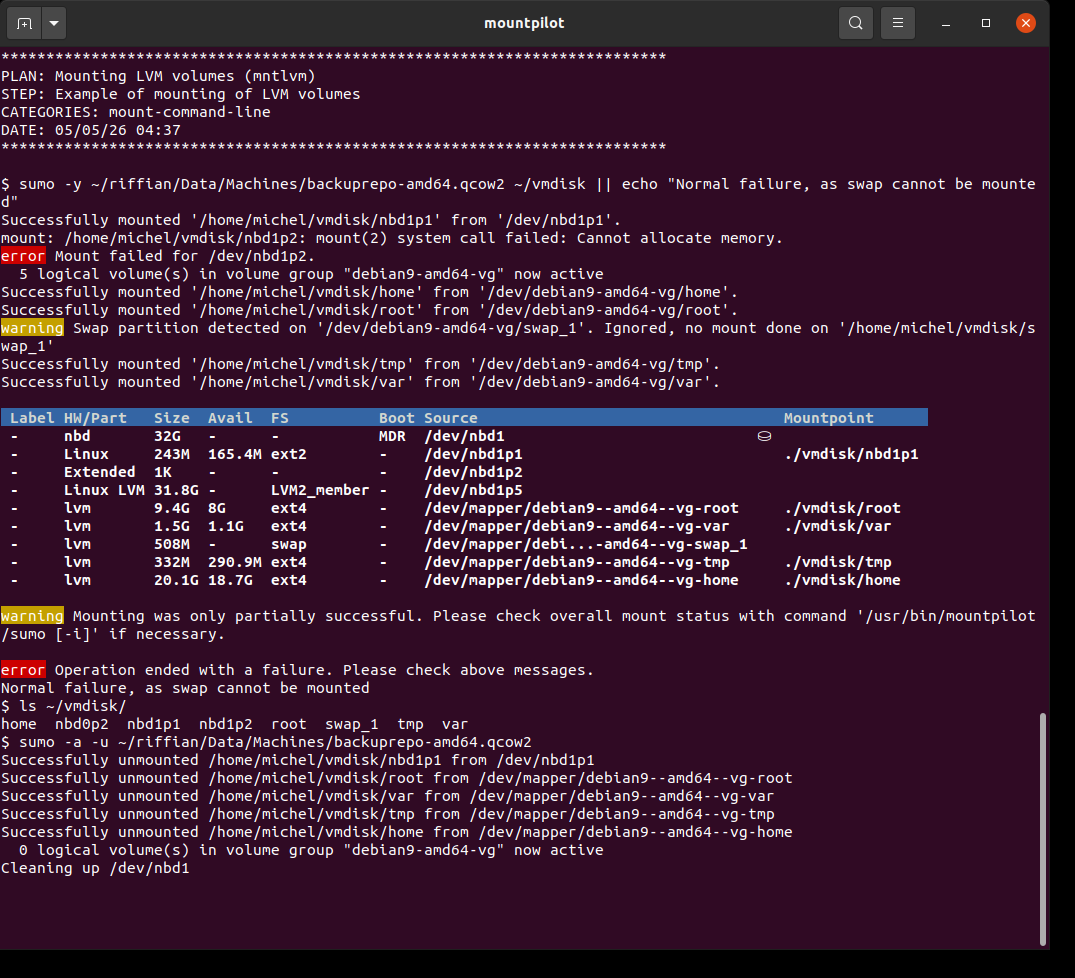Click the 'Linux LVM' partition type cell
This screenshot has height=978, width=1075.
tap(104, 490)
